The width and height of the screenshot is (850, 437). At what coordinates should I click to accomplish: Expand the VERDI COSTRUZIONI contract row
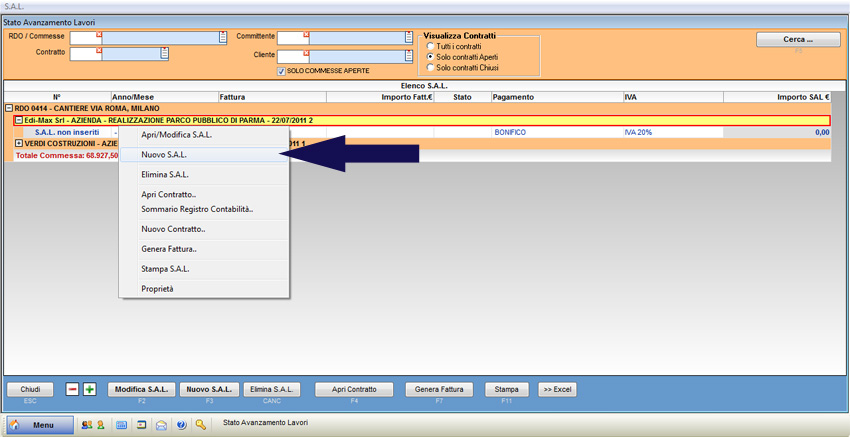(x=19, y=143)
